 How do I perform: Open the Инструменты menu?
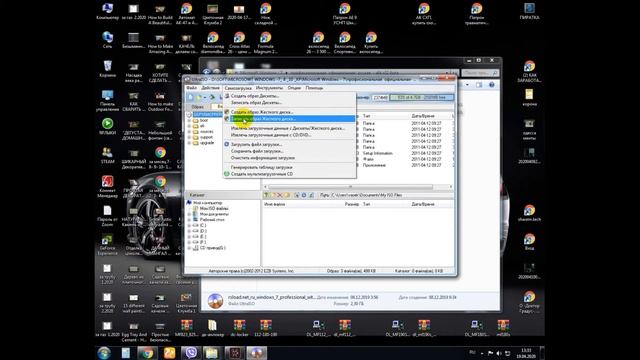click(x=269, y=88)
